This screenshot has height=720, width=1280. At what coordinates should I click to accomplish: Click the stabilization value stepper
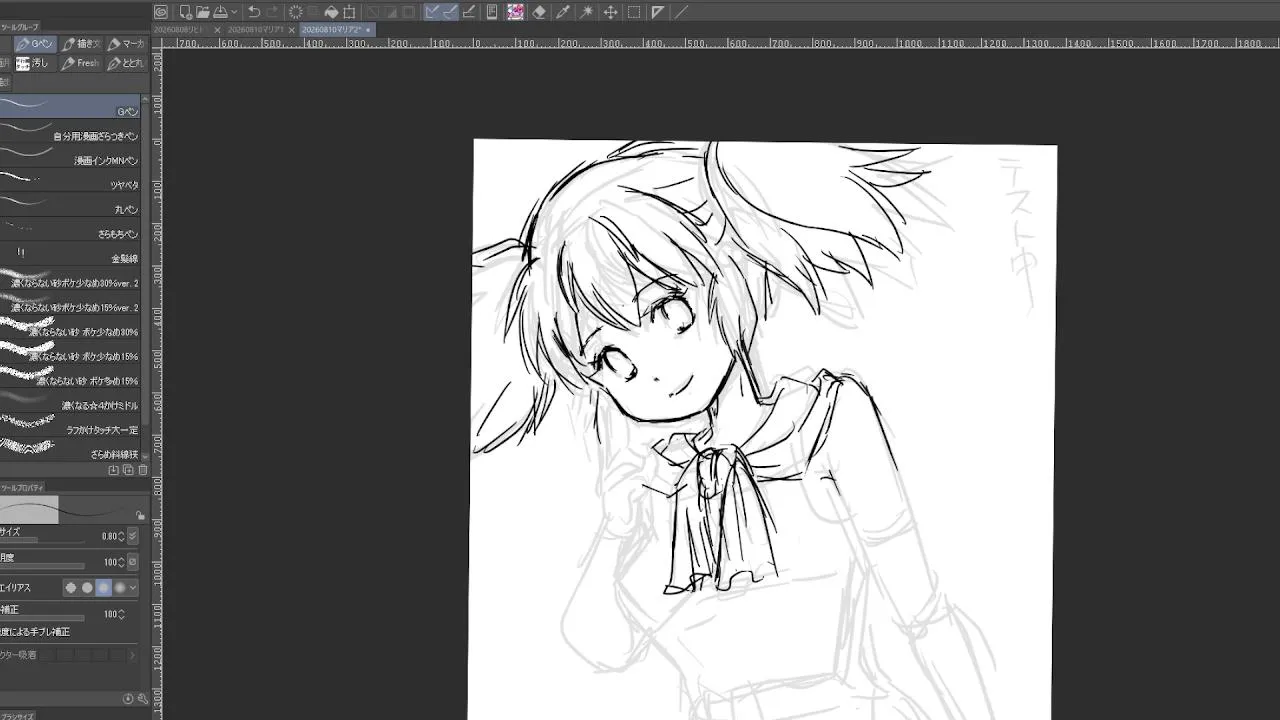coord(122,614)
